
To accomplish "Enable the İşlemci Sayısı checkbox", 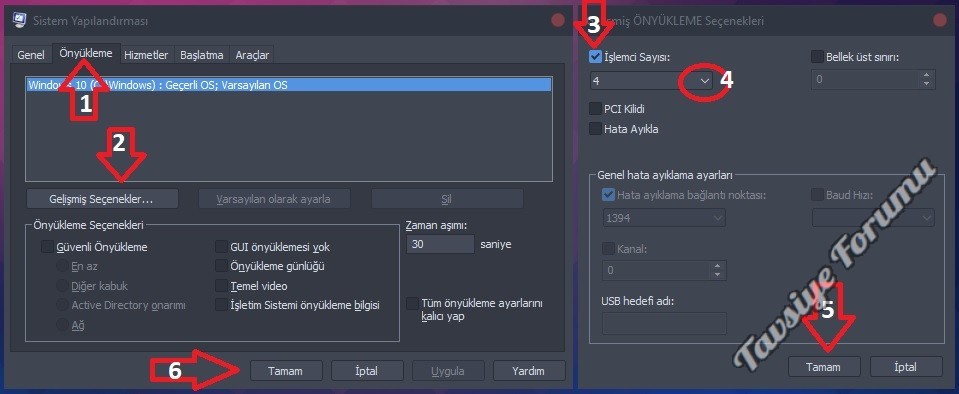I will [594, 57].
